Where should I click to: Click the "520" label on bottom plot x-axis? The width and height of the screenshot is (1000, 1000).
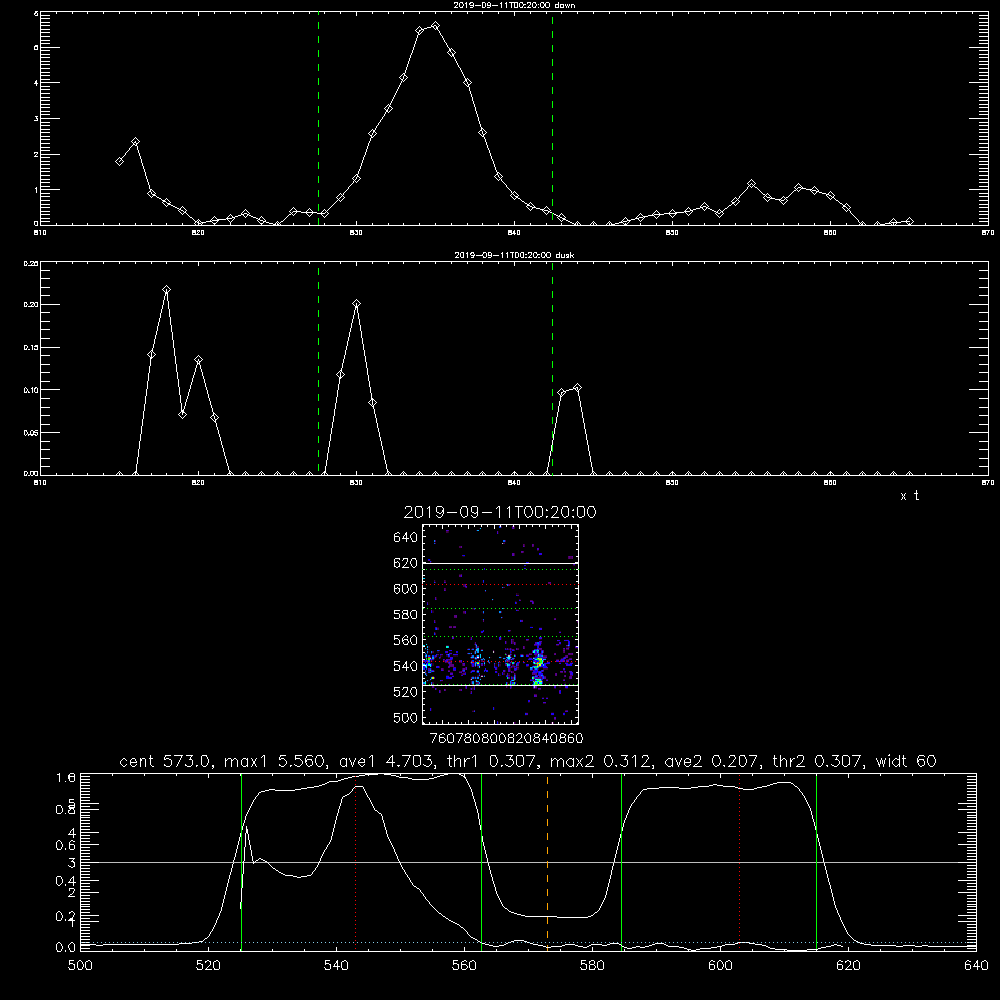pos(208,966)
